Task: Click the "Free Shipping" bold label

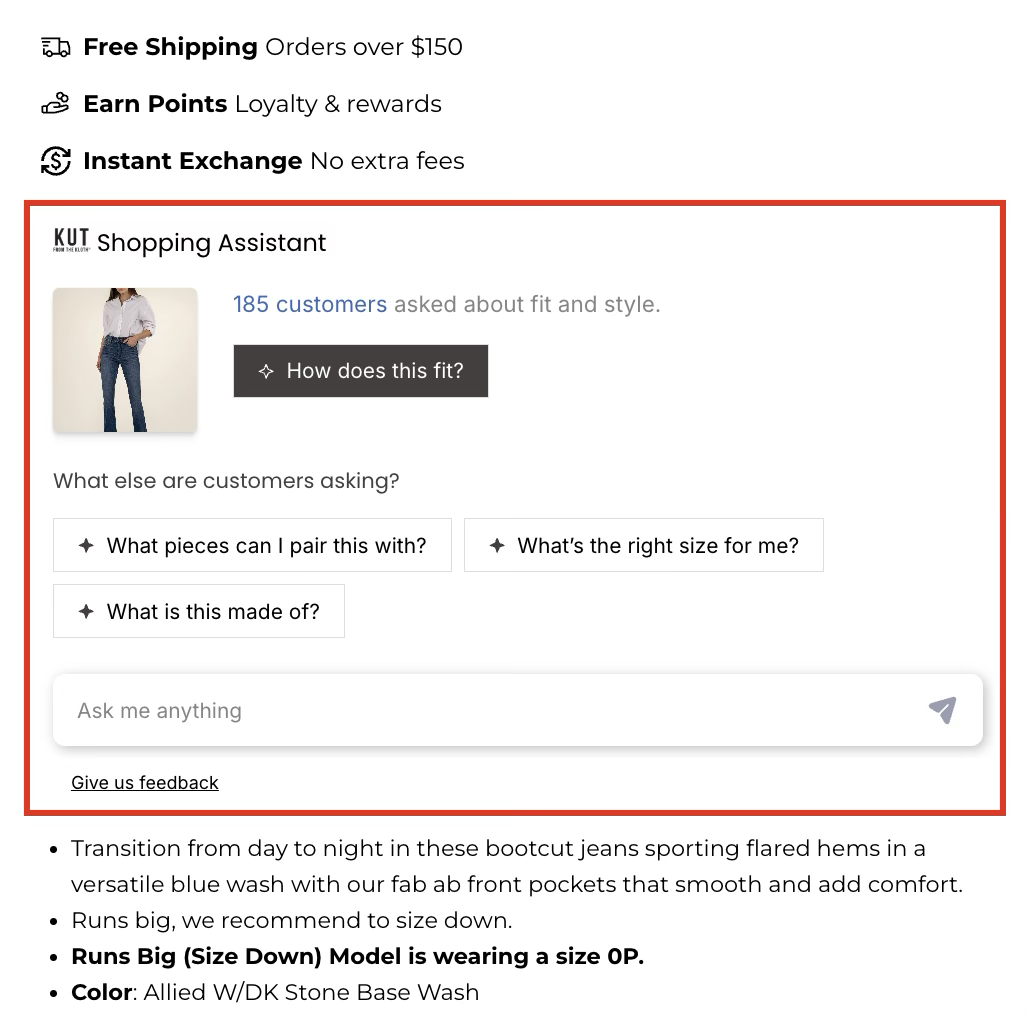Action: pos(170,47)
